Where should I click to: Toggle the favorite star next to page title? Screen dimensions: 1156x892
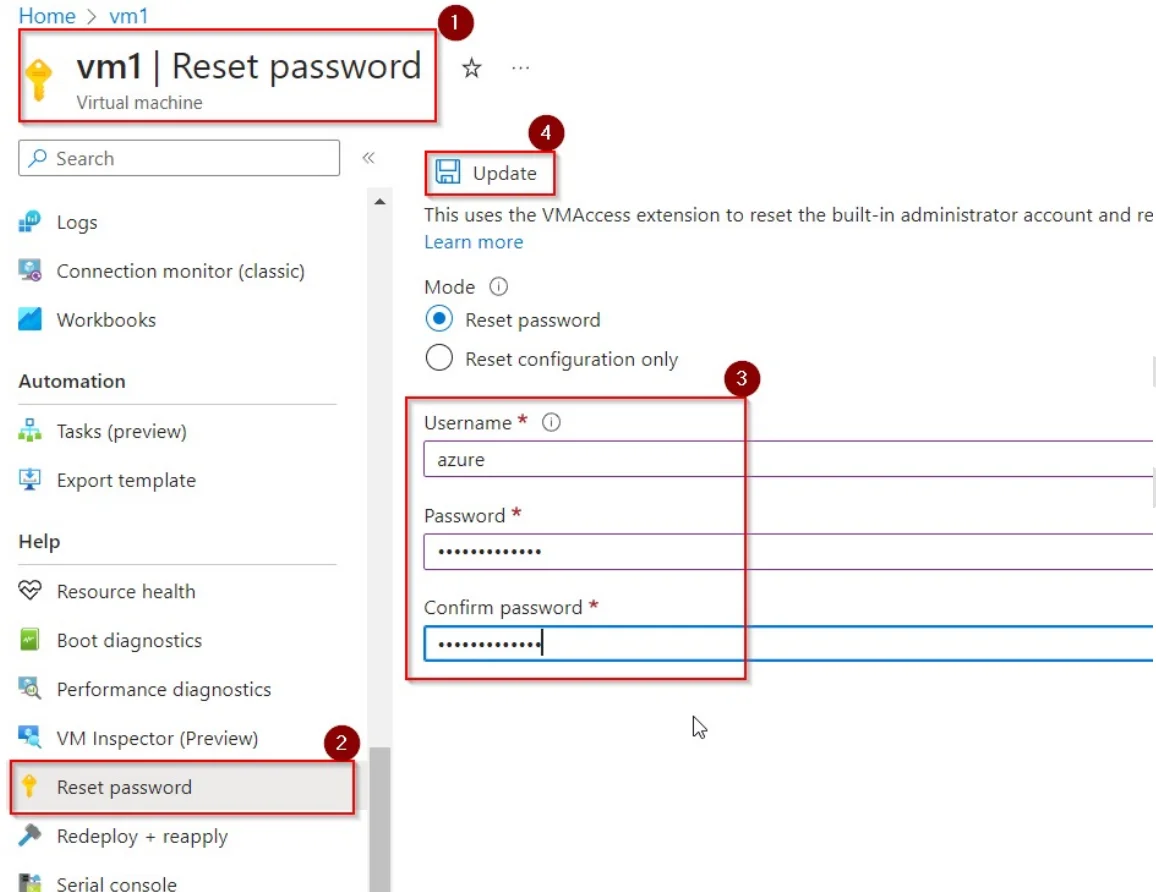coord(470,68)
